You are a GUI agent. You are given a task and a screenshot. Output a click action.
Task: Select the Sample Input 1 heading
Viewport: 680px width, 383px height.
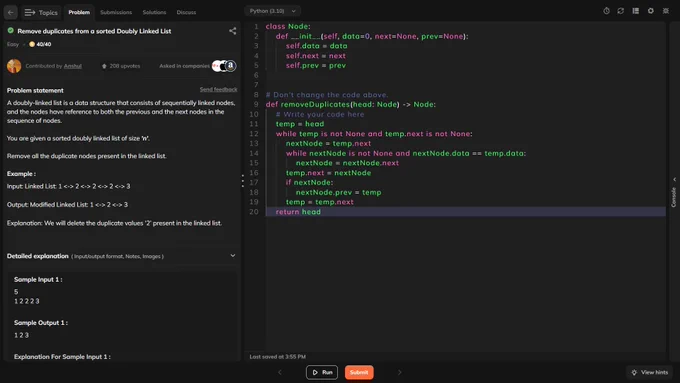pyautogui.click(x=38, y=279)
